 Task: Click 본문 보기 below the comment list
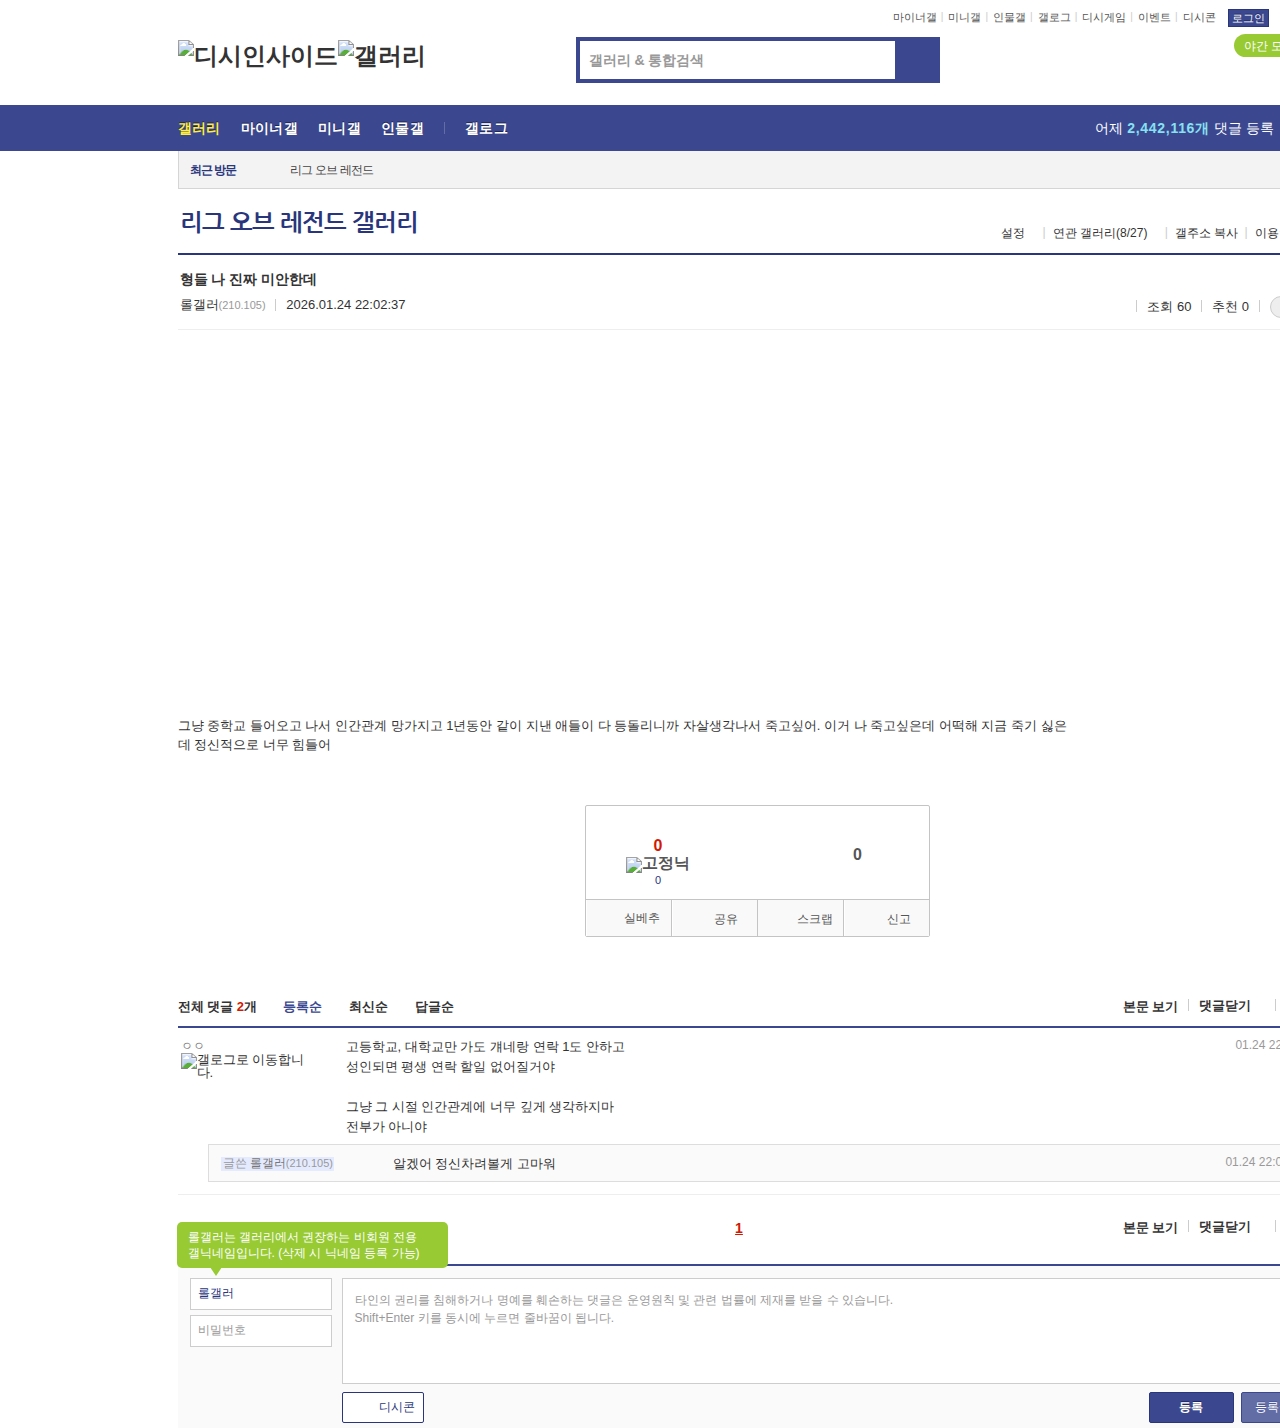point(1150,1227)
